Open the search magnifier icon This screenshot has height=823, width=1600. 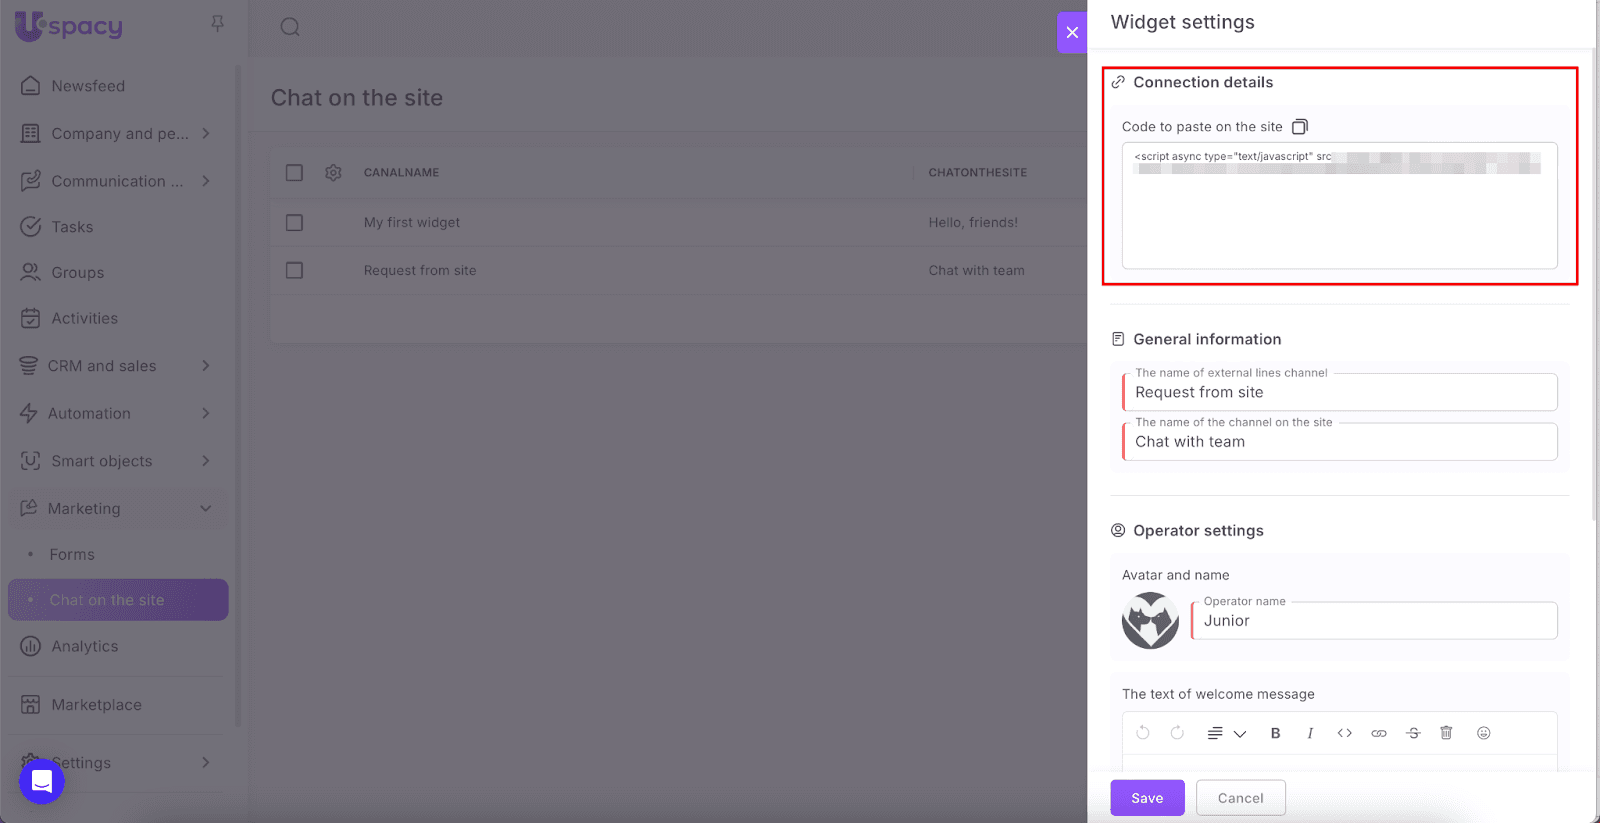[290, 27]
